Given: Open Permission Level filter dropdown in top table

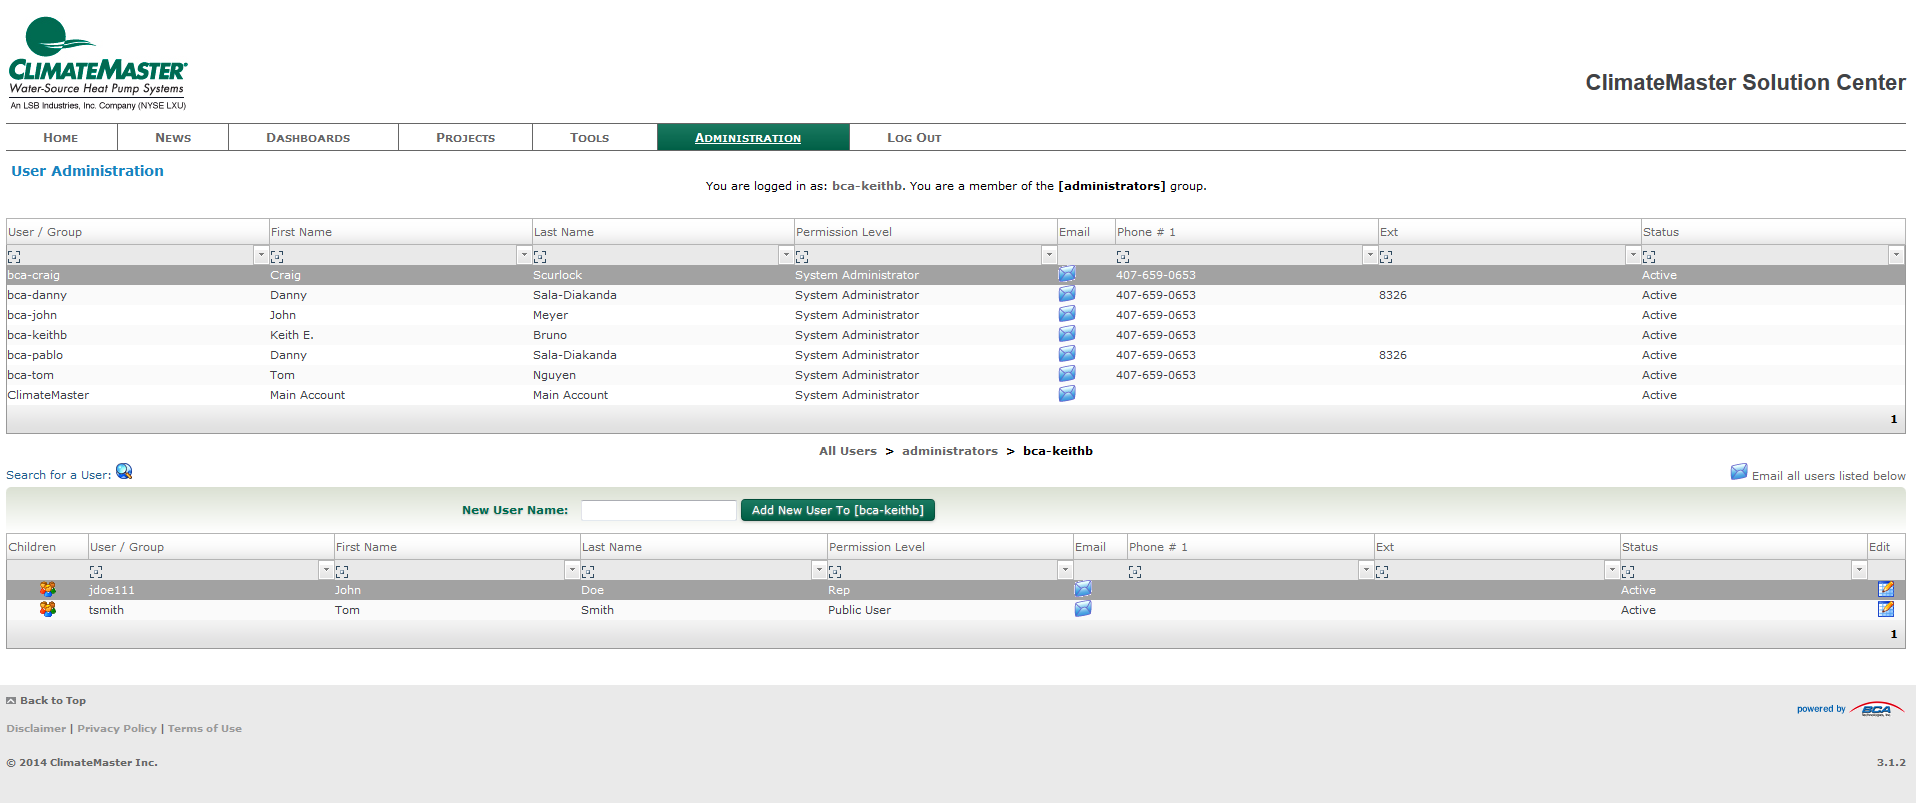Looking at the screenshot, I should click(1049, 255).
